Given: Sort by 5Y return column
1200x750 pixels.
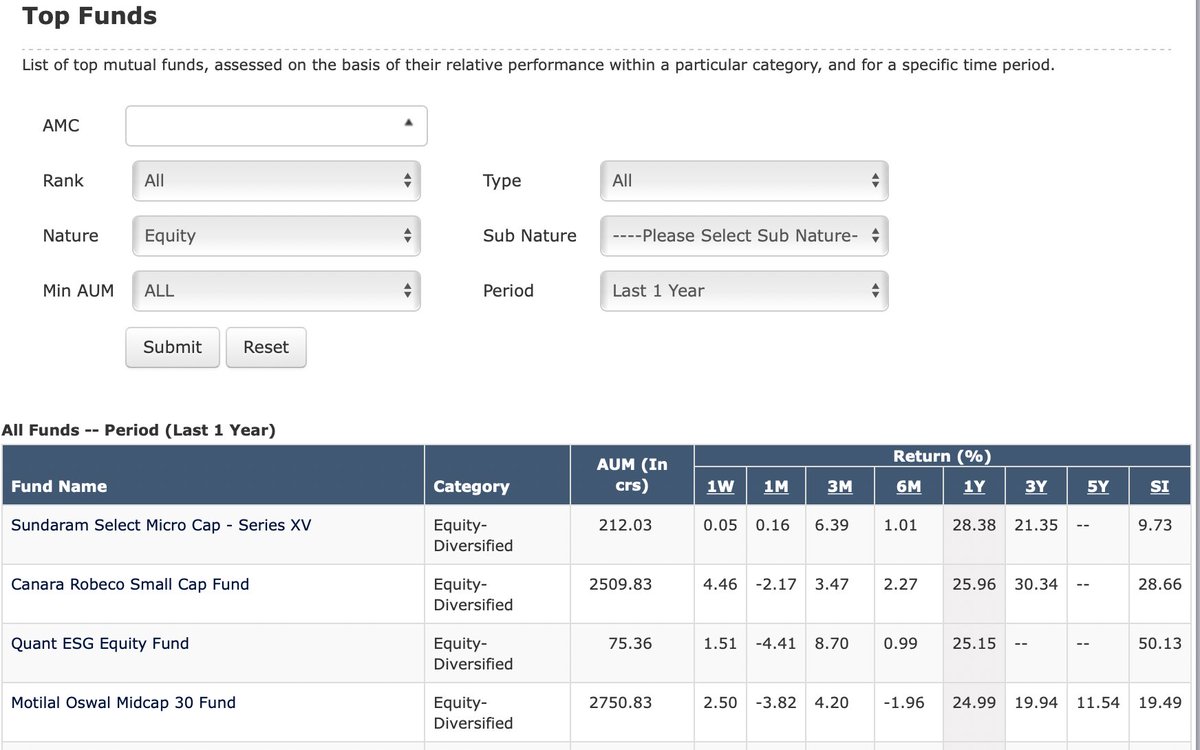Looking at the screenshot, I should (1098, 486).
